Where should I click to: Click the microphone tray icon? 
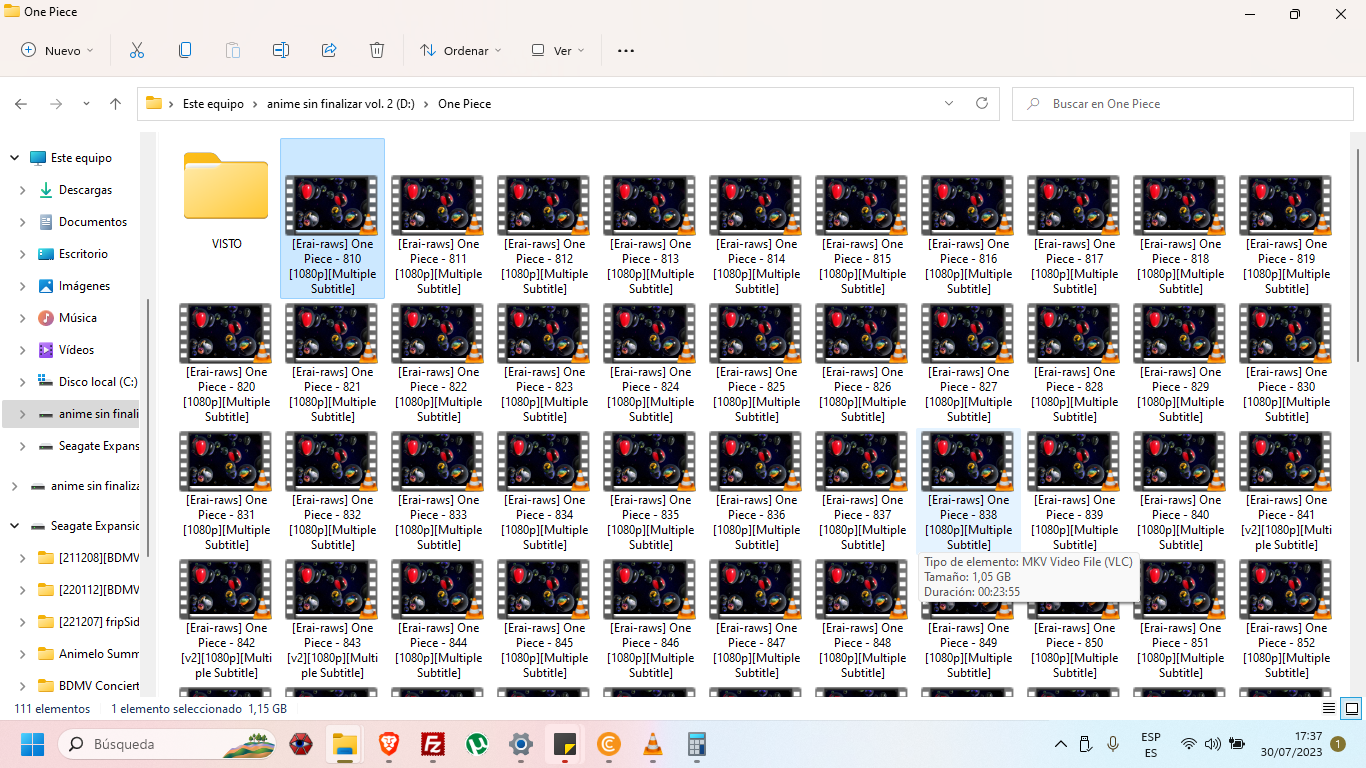[x=1113, y=744]
